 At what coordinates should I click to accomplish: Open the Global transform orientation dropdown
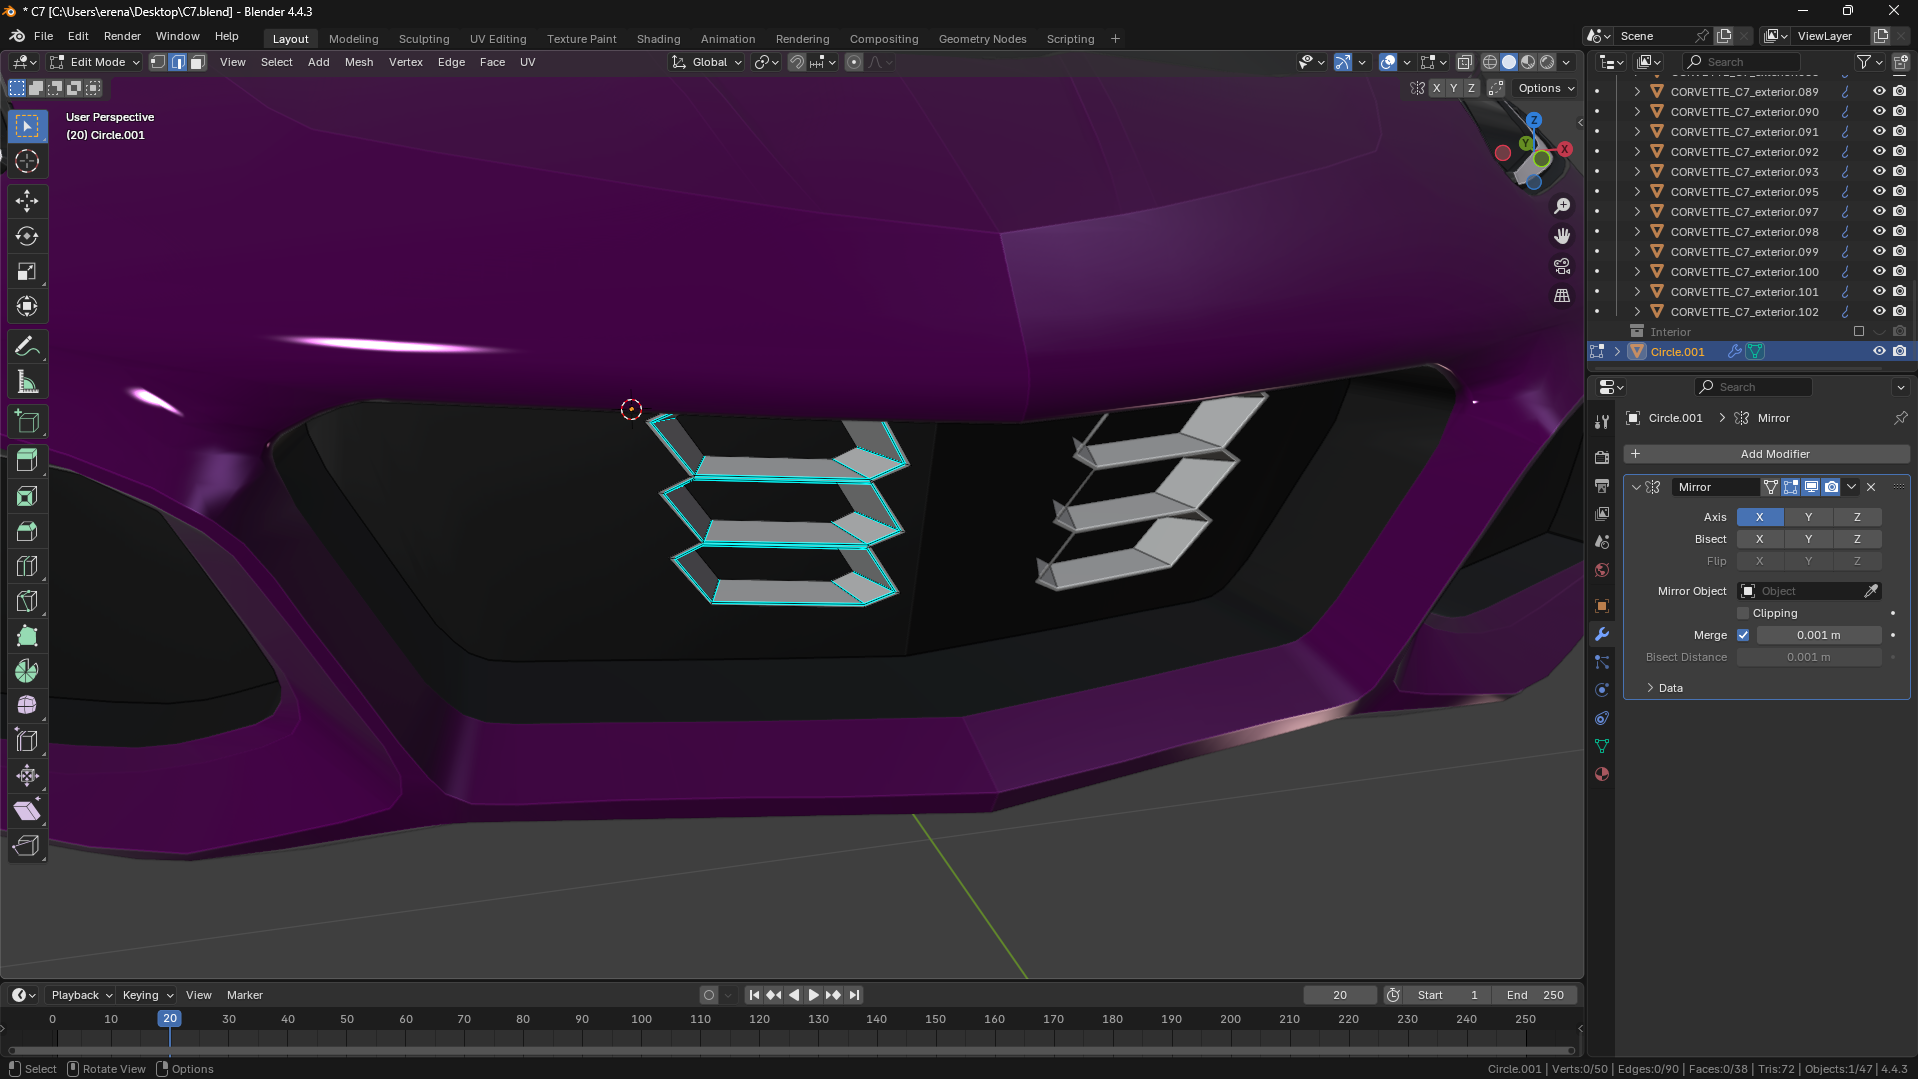(x=708, y=62)
